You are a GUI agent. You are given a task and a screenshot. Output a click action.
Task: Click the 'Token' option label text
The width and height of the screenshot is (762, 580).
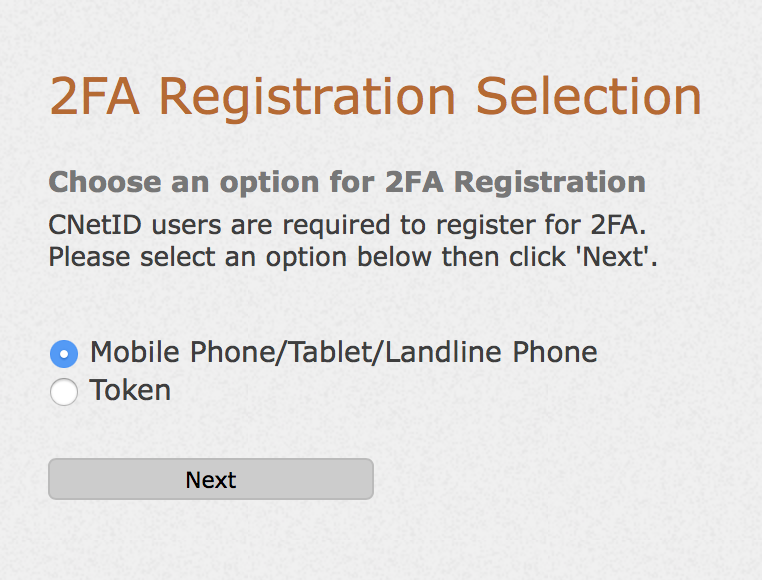(130, 390)
